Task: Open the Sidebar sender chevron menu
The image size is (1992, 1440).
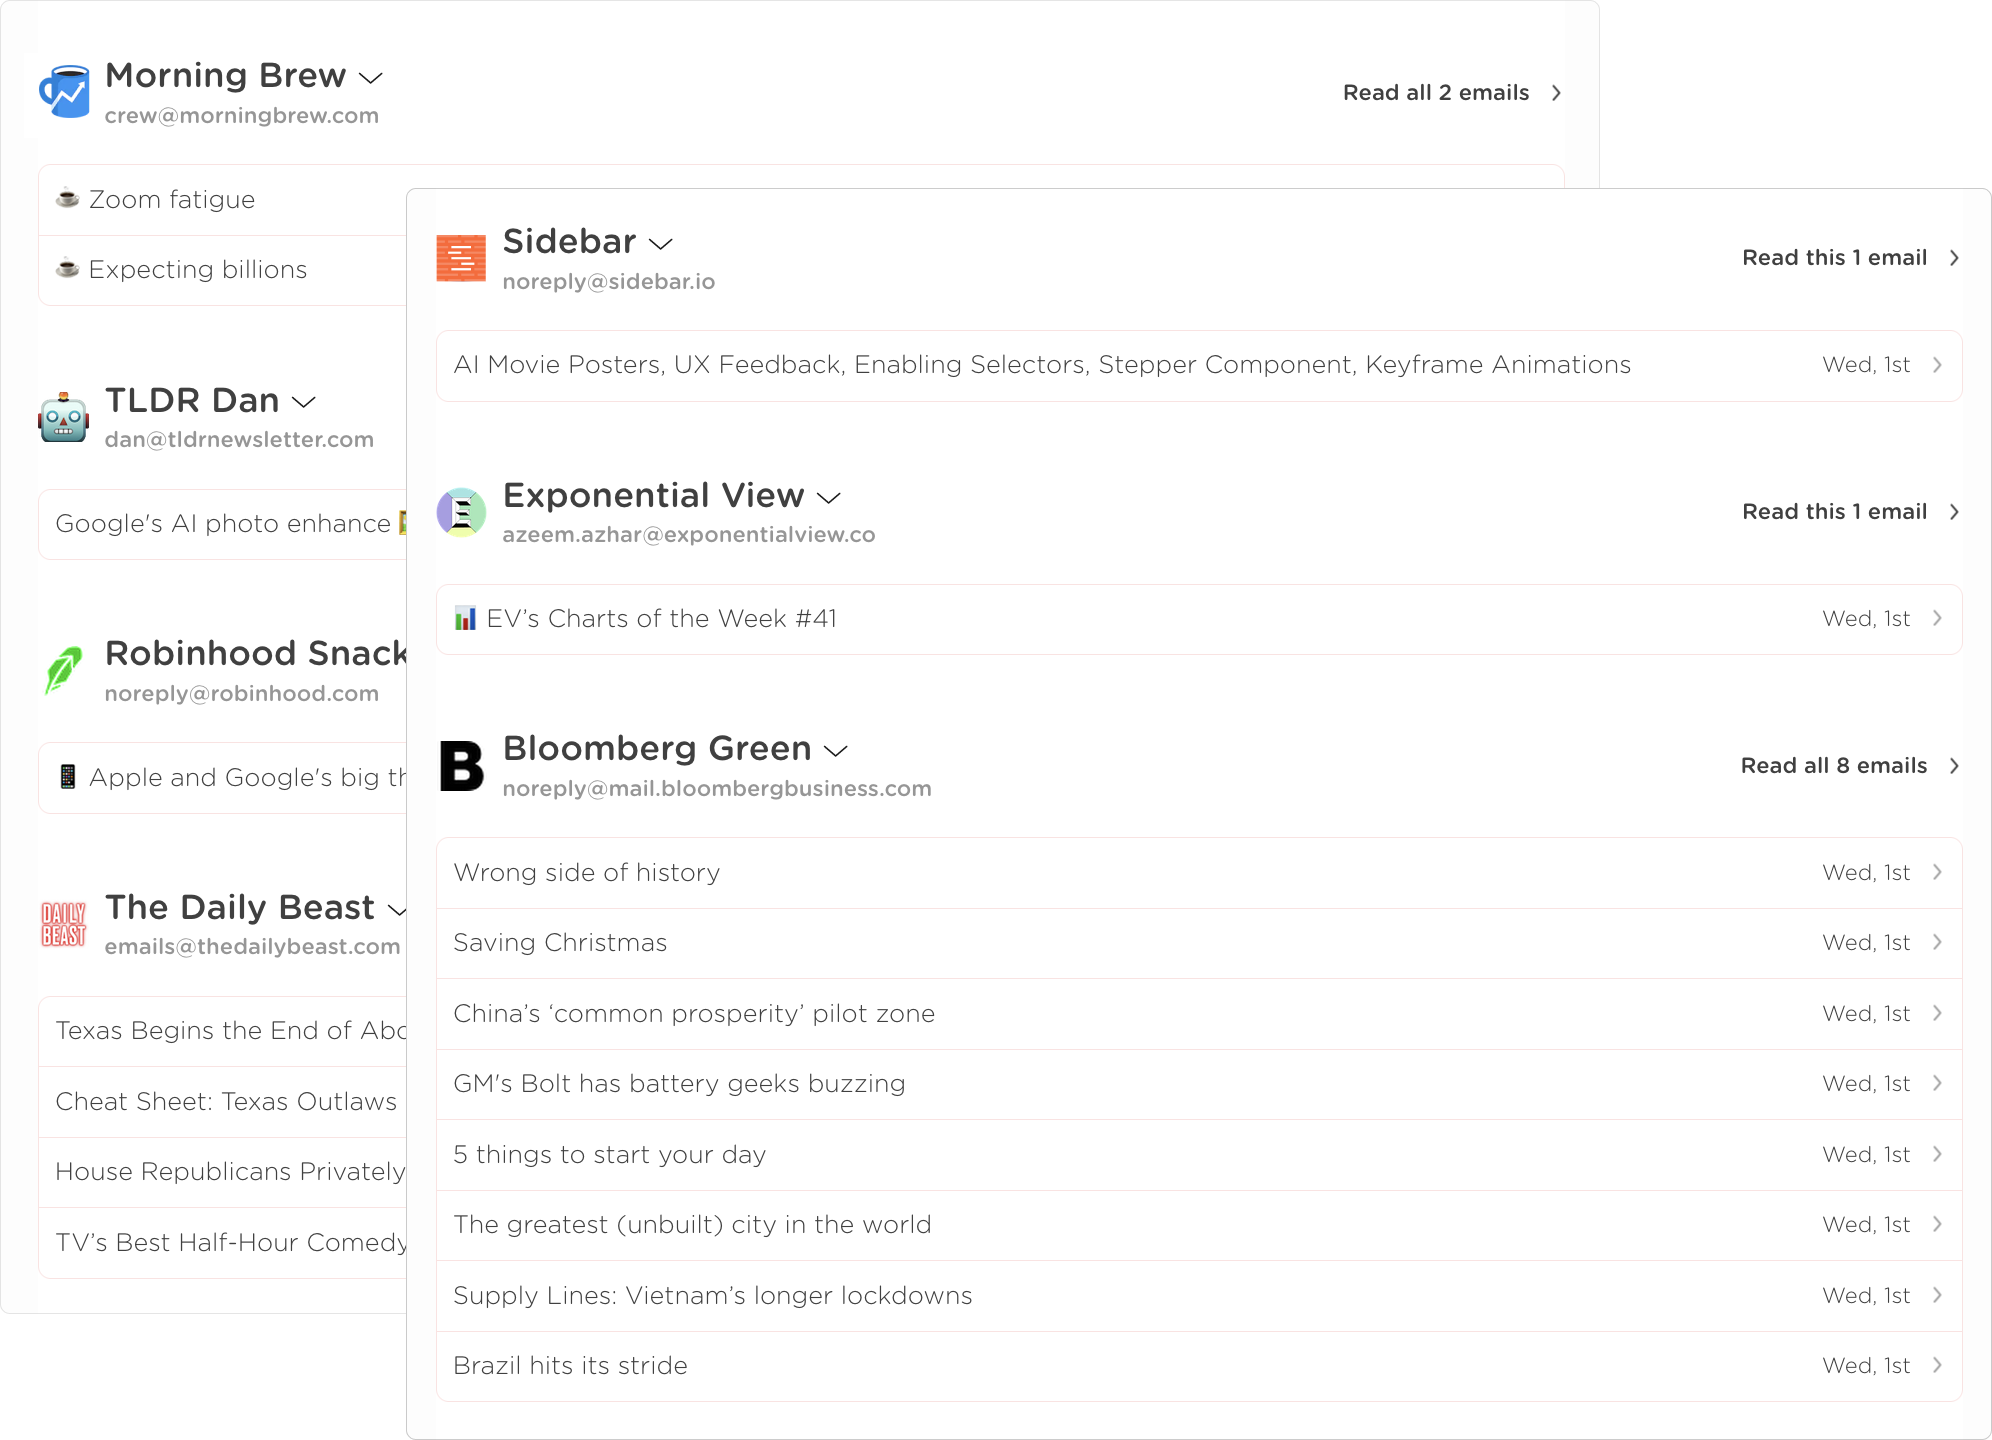Action: pos(661,244)
